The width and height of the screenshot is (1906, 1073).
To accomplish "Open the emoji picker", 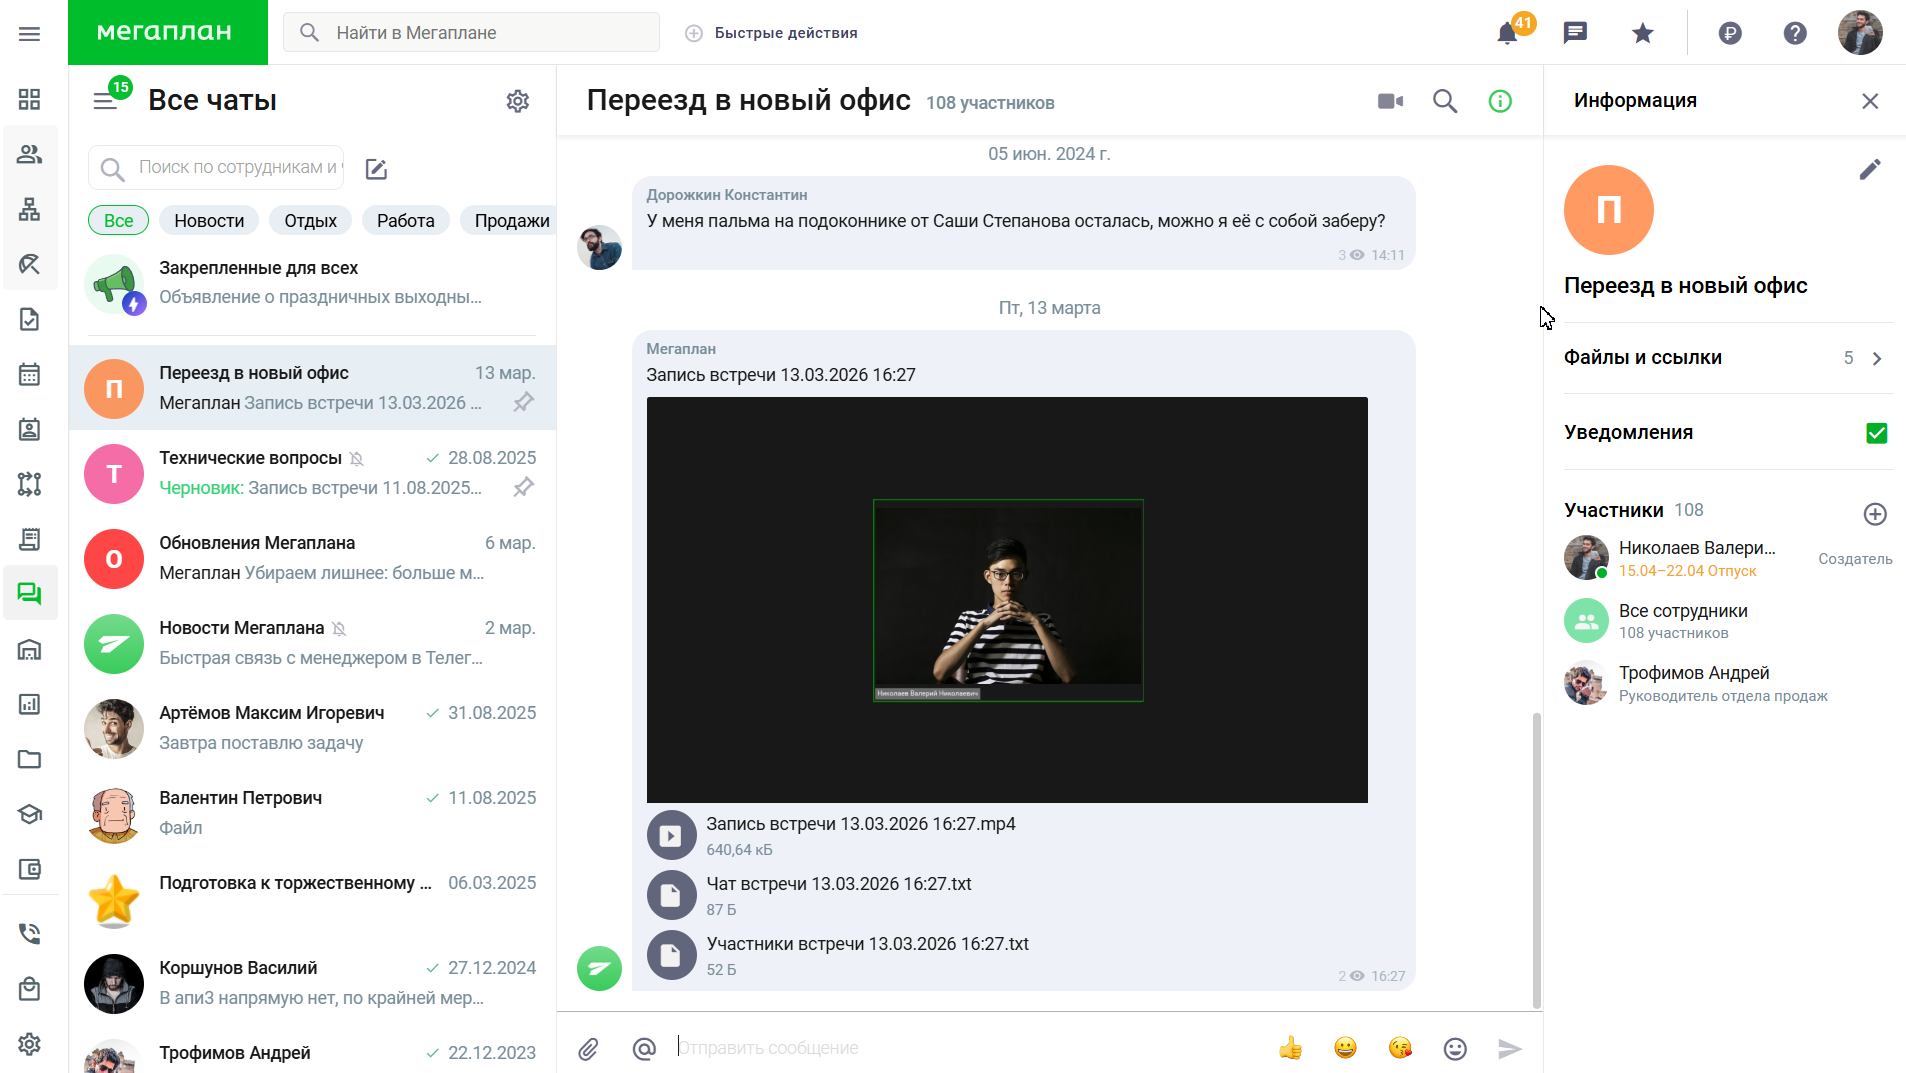I will (x=1455, y=1048).
